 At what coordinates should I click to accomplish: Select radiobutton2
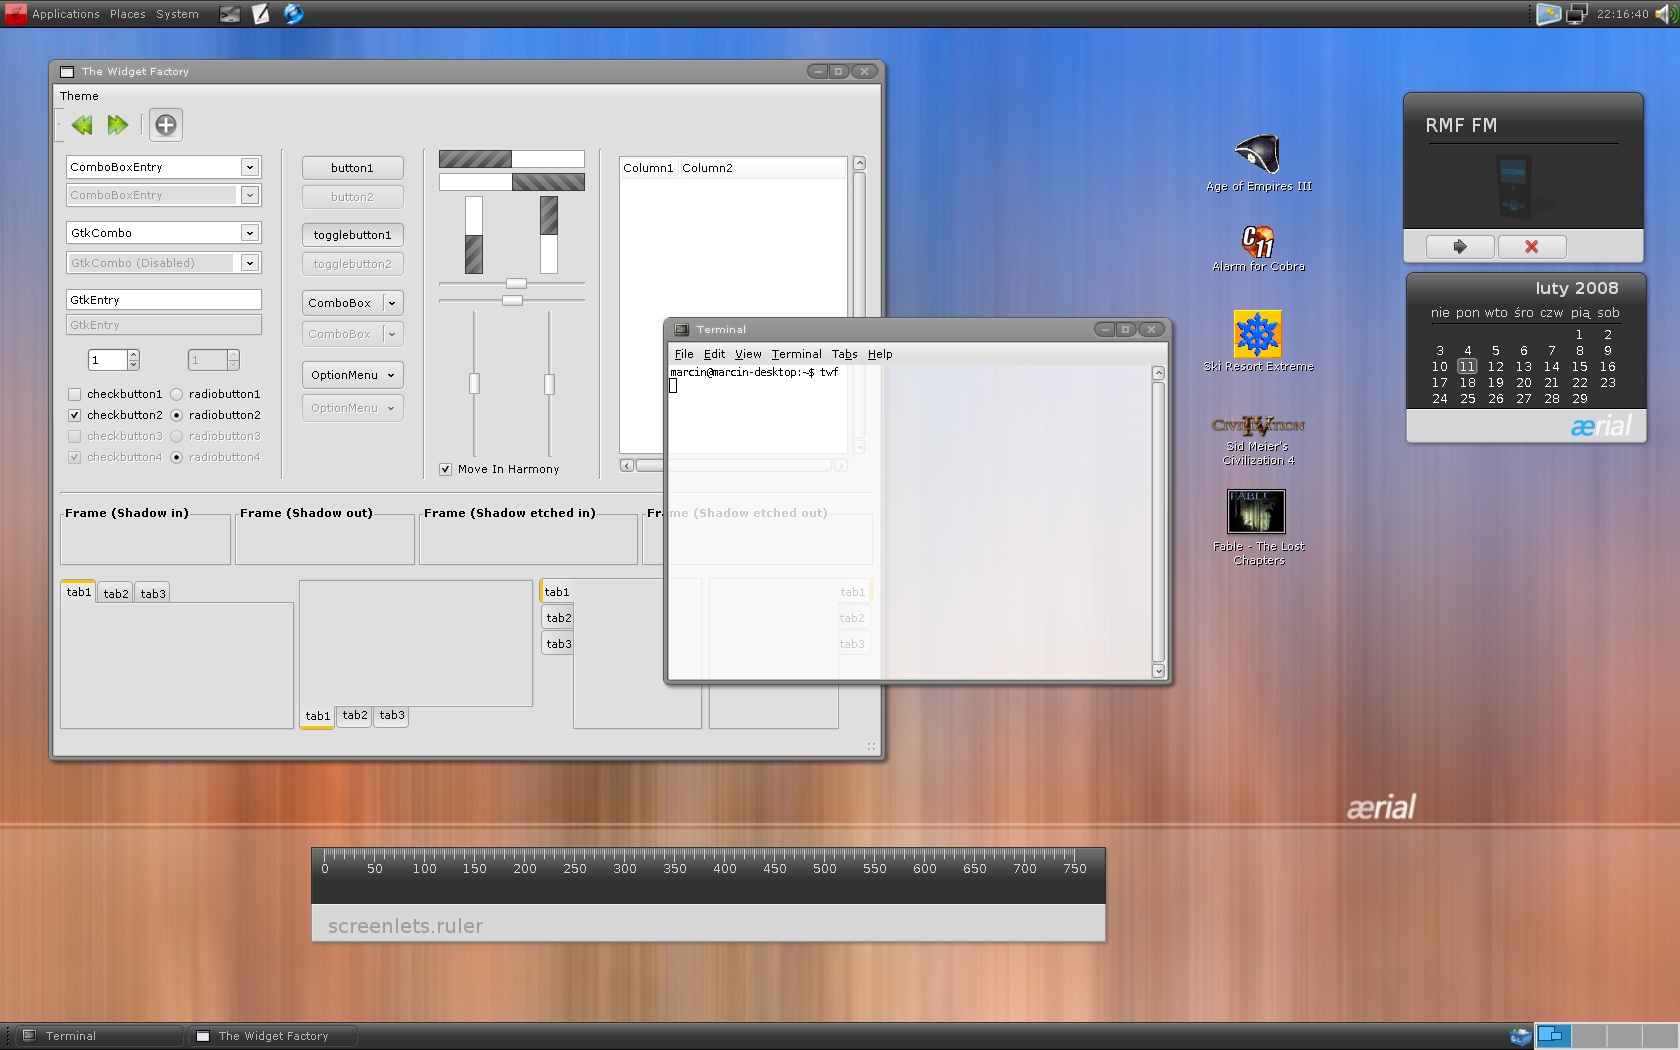176,415
